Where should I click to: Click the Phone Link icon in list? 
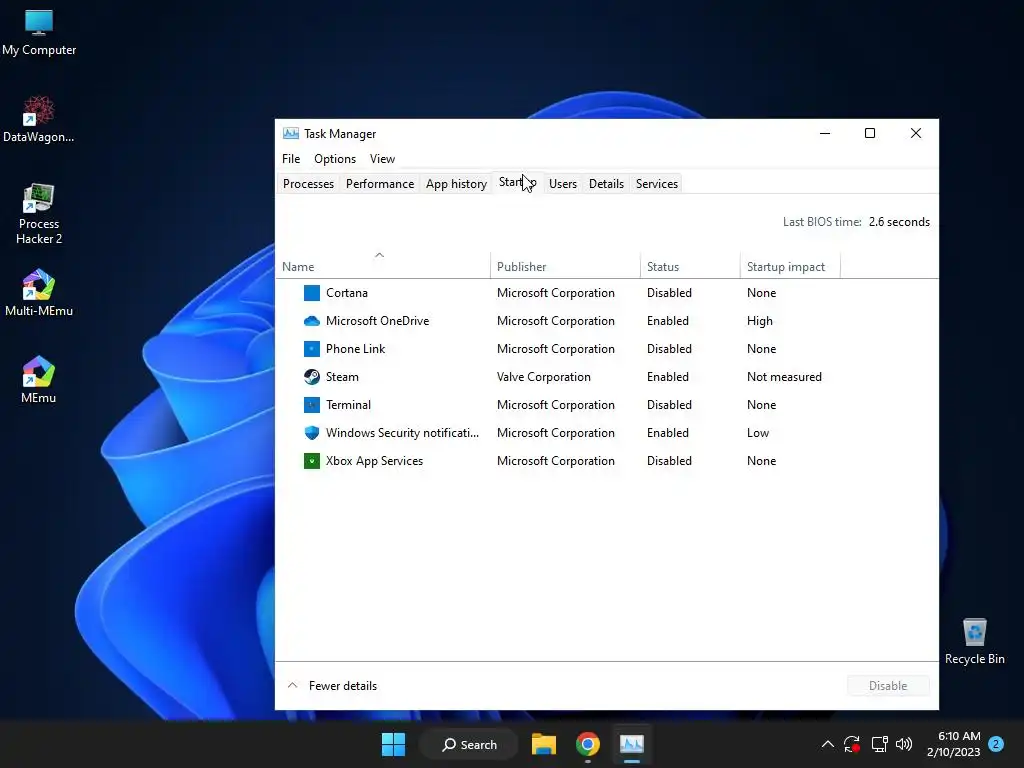click(312, 349)
